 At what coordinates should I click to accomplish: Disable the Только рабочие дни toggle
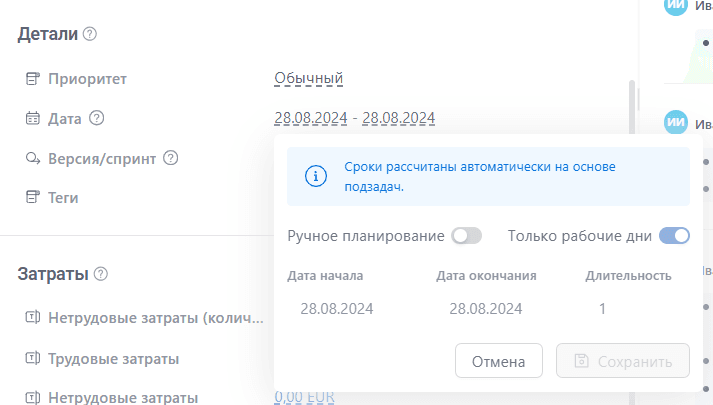coord(674,236)
